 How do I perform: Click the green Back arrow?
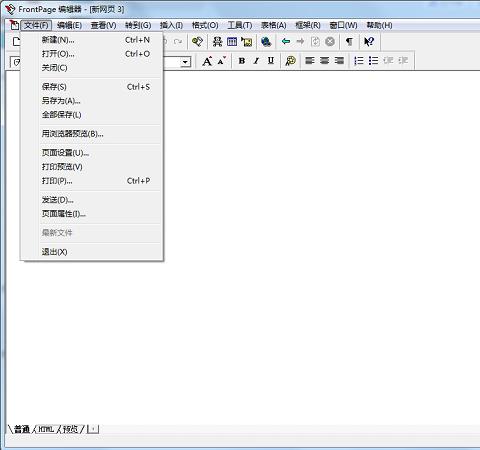(x=286, y=41)
